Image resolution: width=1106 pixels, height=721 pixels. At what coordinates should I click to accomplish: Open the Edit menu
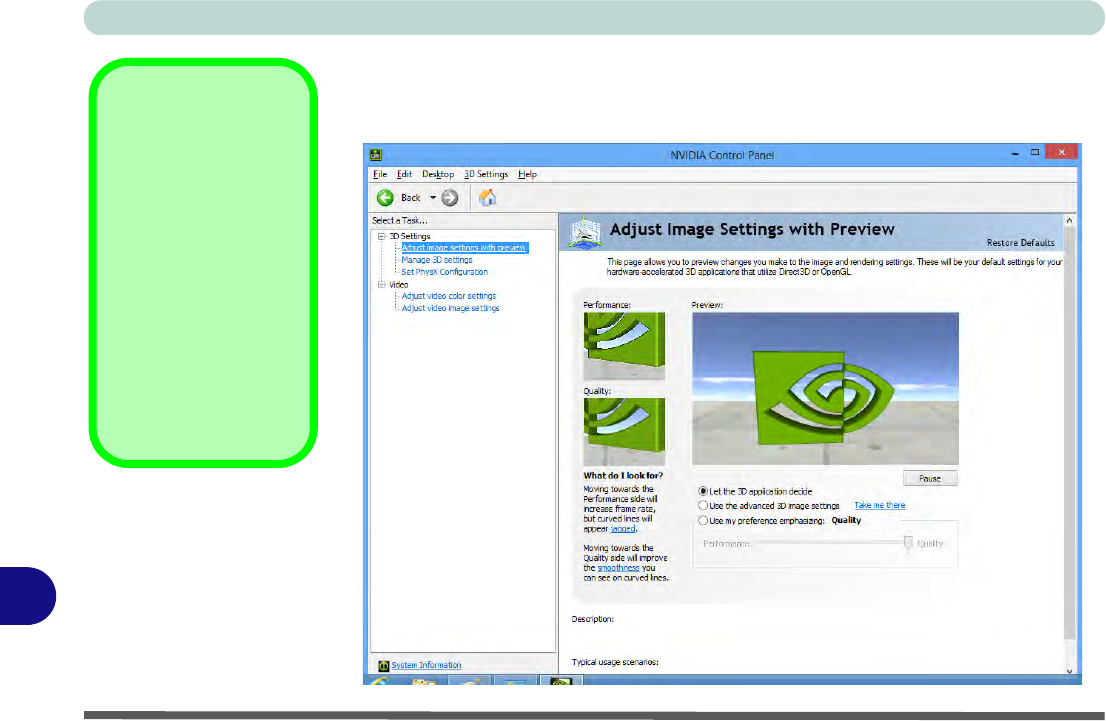click(x=404, y=174)
